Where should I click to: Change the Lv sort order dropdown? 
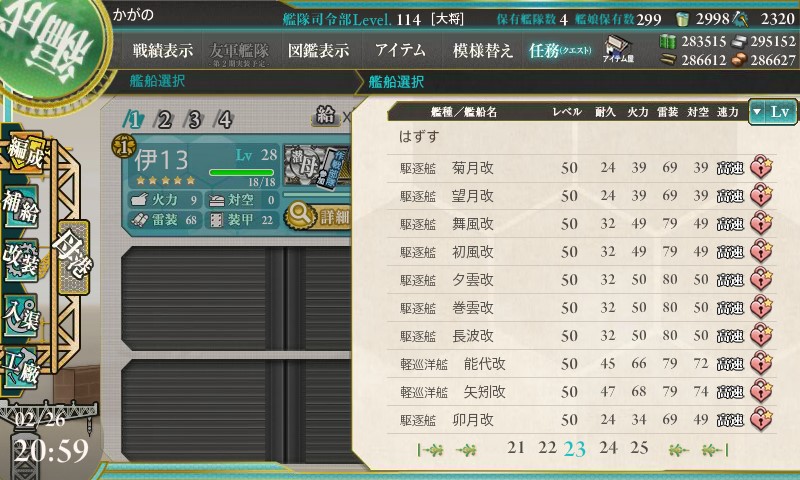tap(772, 112)
